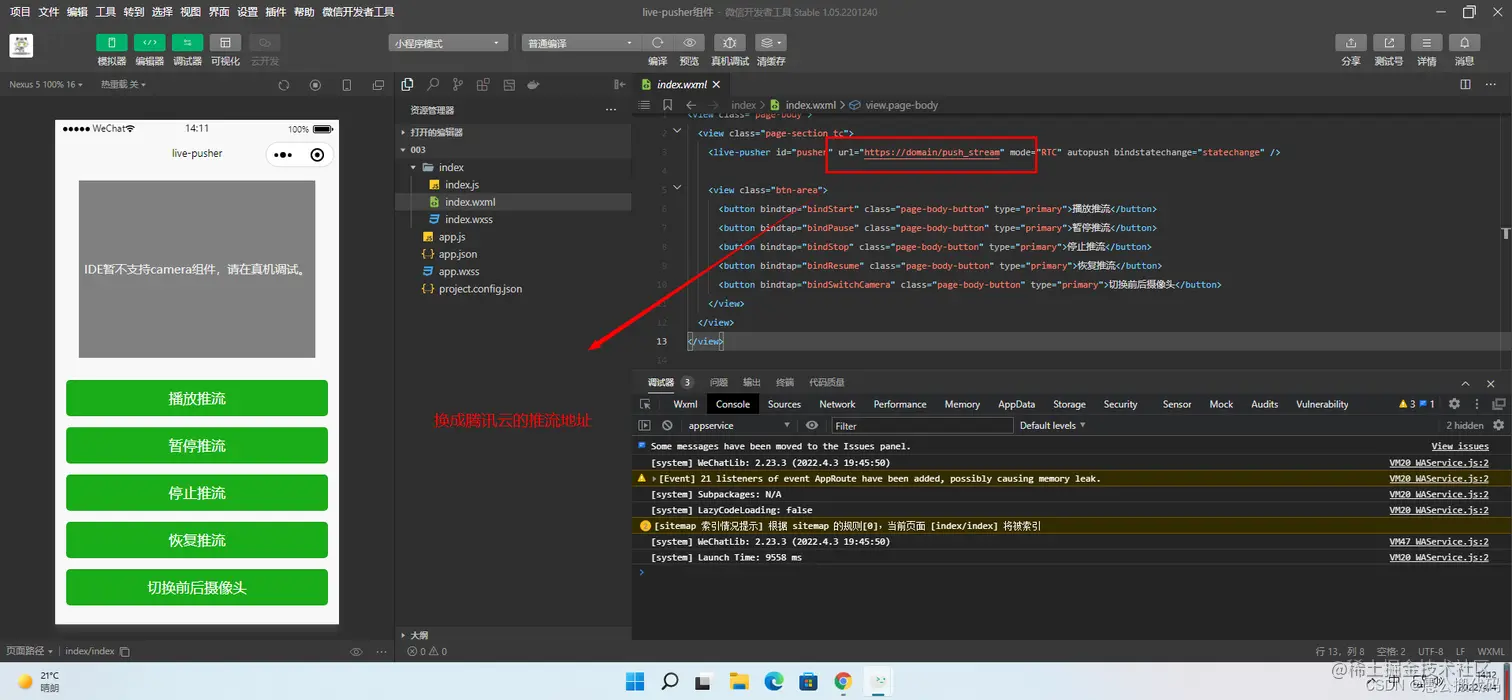Click the 清缓存 clear cache icon
The height and width of the screenshot is (700, 1512).
click(770, 43)
